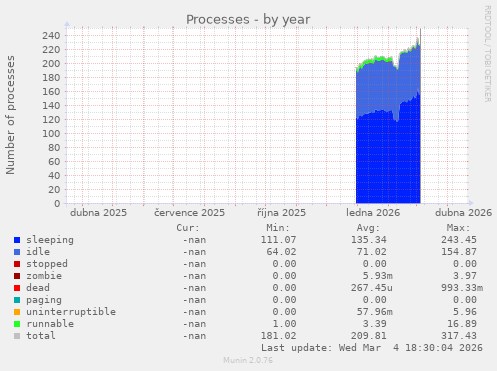The height and width of the screenshot is (371, 497).
Task: Click uninterruptible average value 57.96m
Action: [374, 312]
